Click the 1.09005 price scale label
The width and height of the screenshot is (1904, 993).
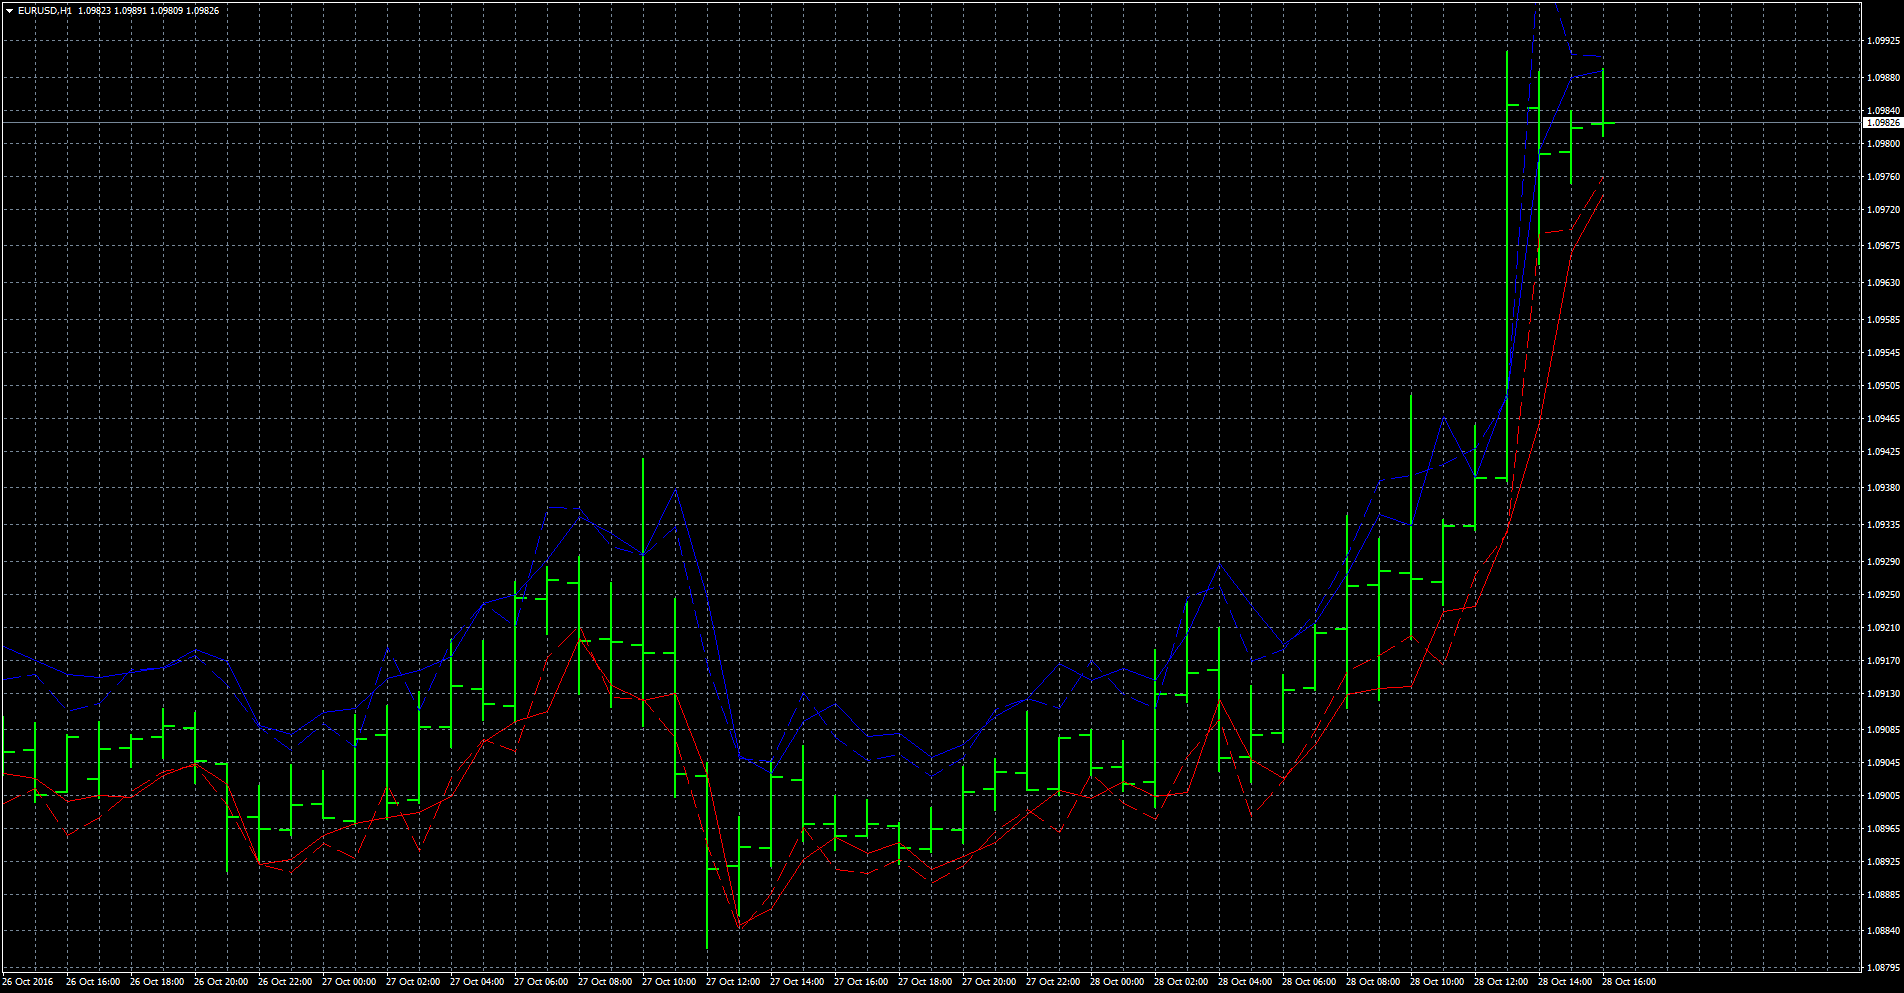(x=1883, y=796)
